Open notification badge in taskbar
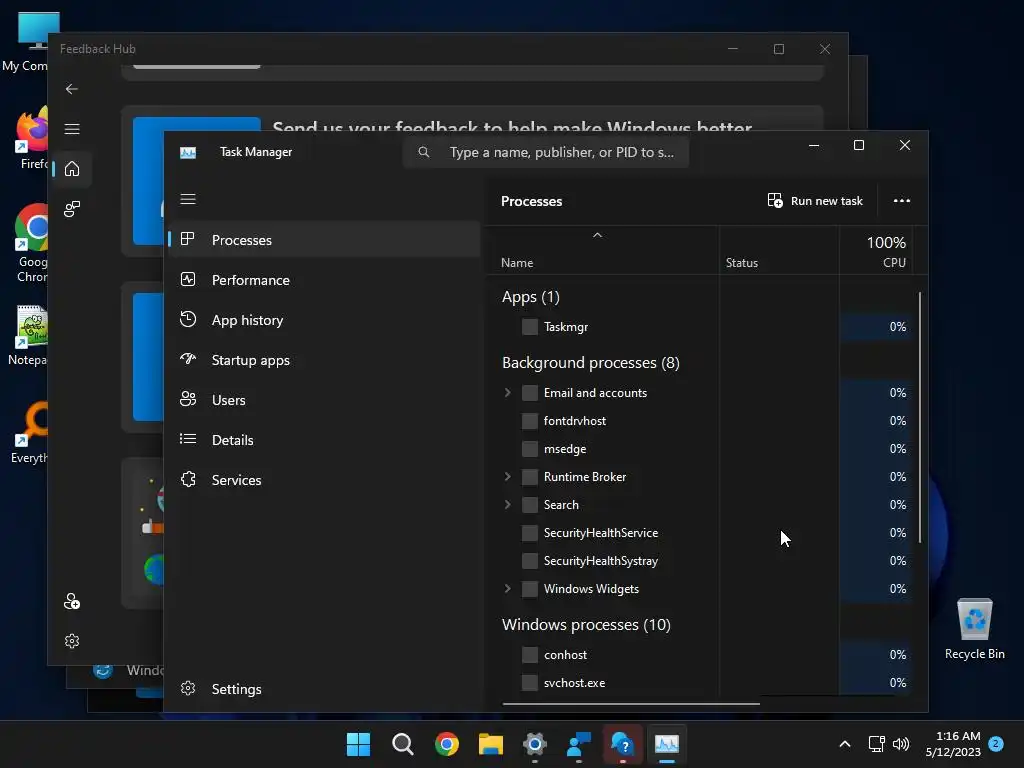Image resolution: width=1024 pixels, height=768 pixels. point(996,743)
